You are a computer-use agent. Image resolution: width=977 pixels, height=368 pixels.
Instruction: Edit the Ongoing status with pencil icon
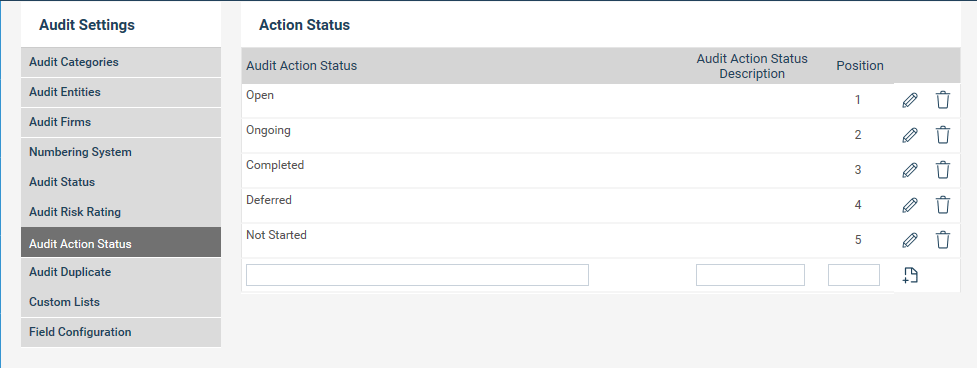click(x=910, y=134)
